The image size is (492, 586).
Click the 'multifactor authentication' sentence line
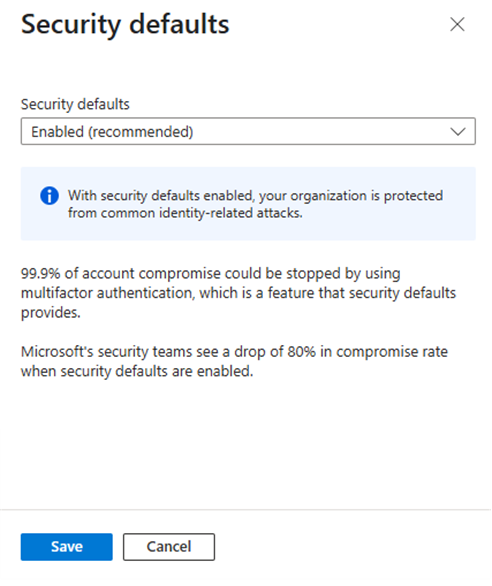point(239,293)
